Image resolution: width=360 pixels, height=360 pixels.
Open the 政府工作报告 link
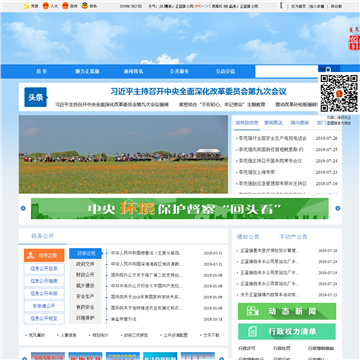(x=136, y=335)
